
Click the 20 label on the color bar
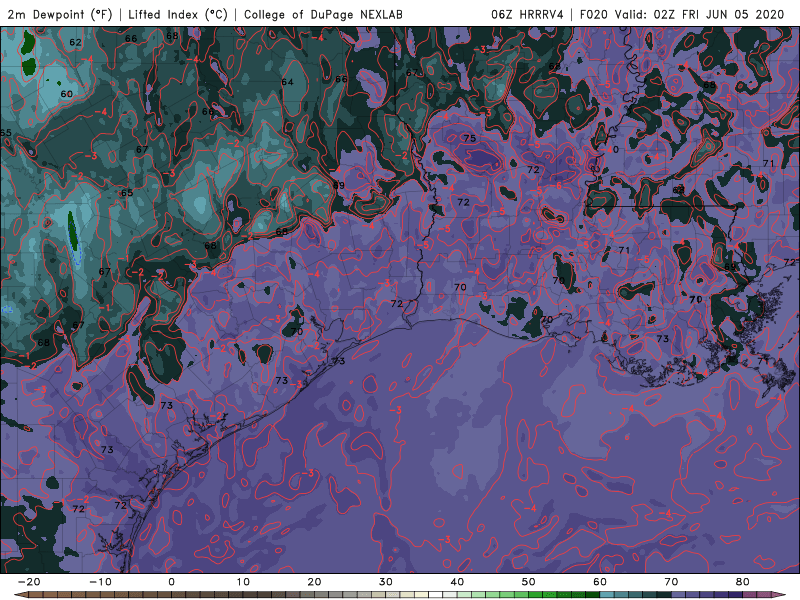[314, 582]
